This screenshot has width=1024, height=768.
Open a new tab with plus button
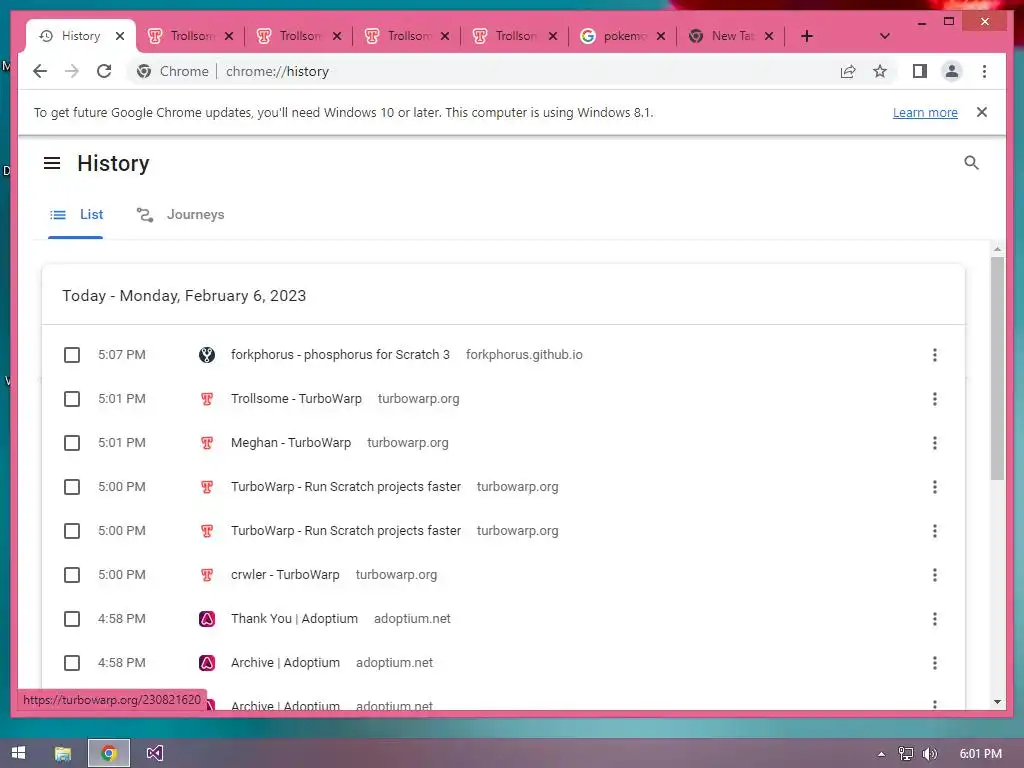[807, 36]
